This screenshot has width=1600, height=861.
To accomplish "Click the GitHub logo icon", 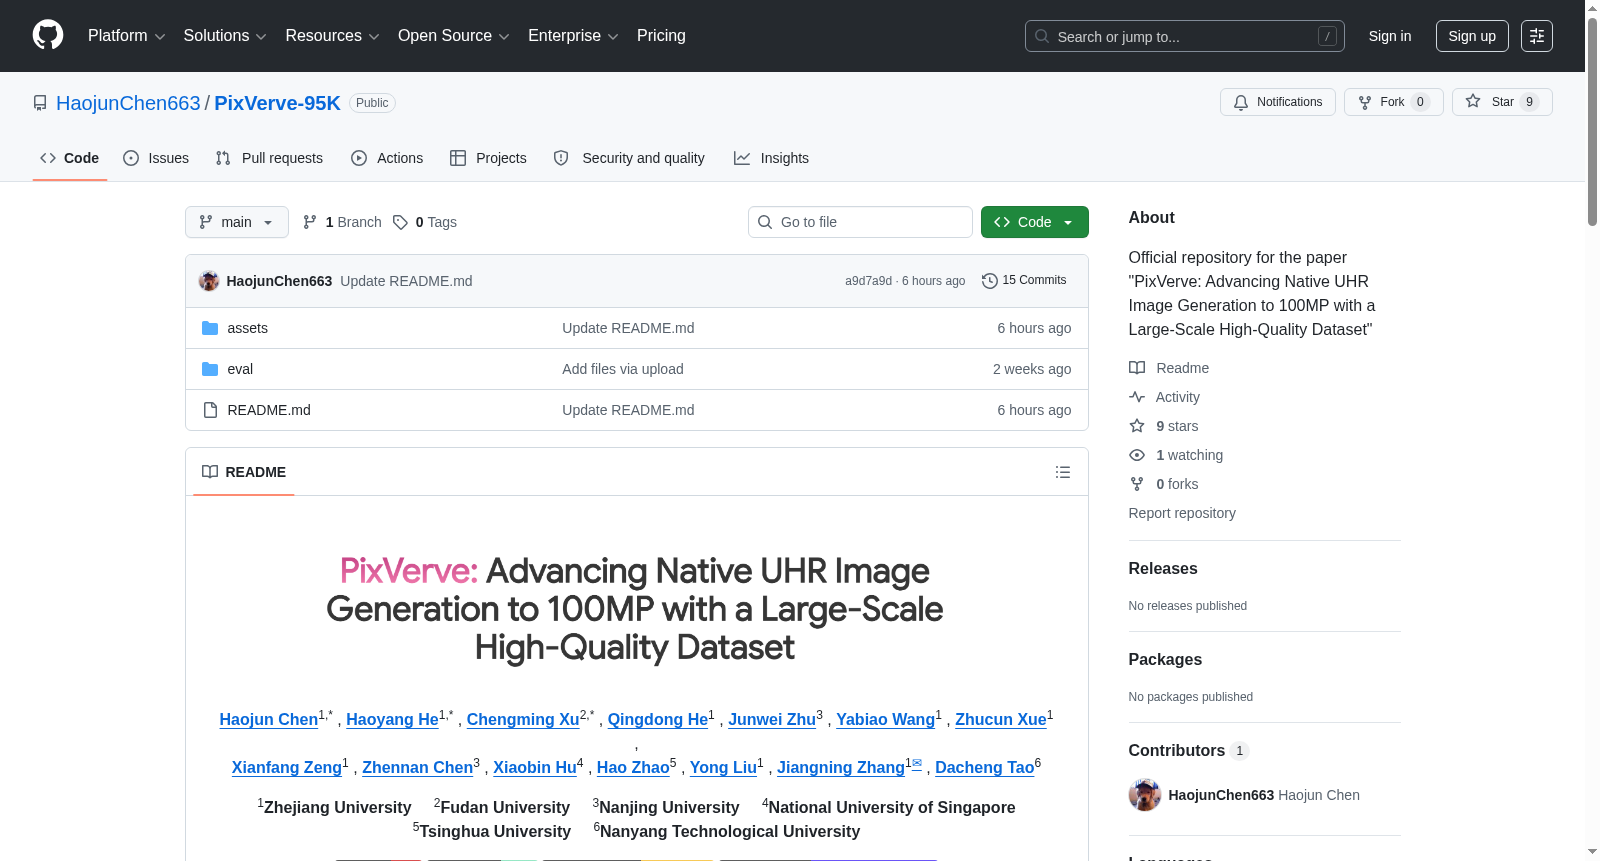I will point(48,35).
